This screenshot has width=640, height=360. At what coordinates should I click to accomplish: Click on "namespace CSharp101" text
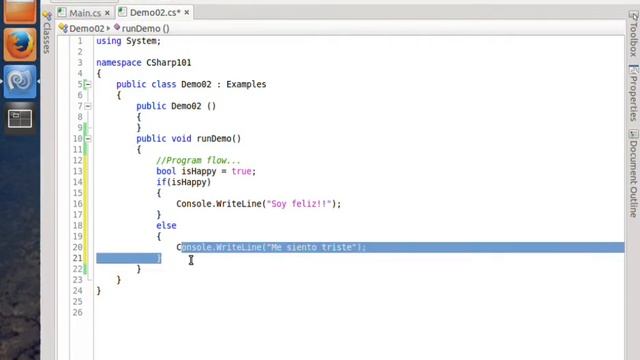[x=144, y=62]
